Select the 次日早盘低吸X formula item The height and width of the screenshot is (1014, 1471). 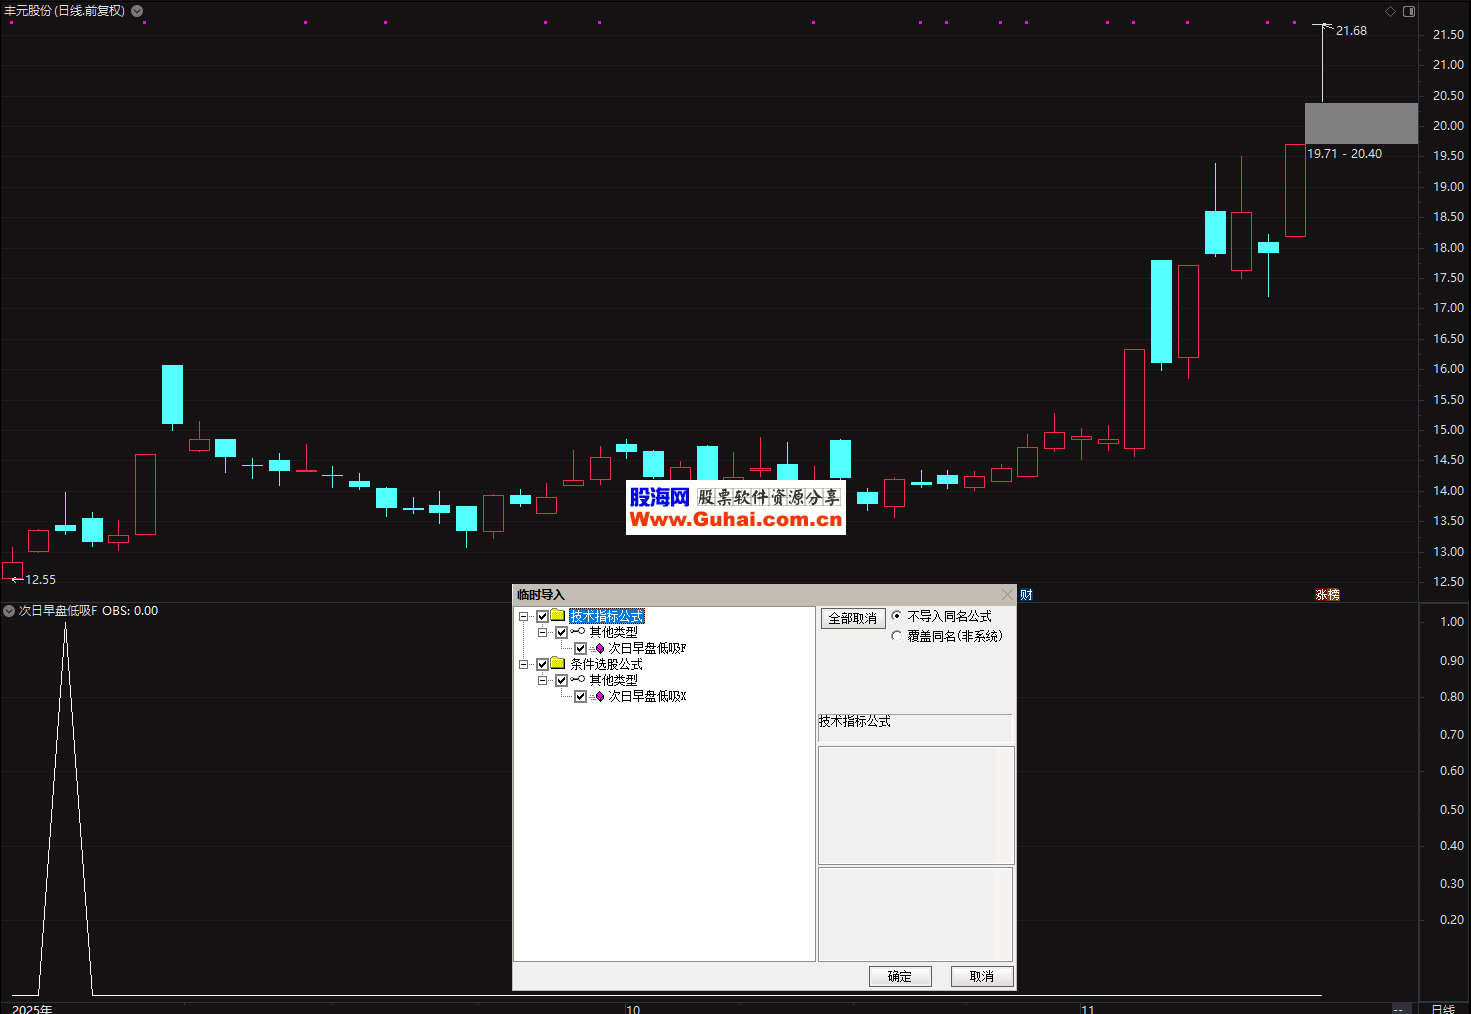coord(647,697)
